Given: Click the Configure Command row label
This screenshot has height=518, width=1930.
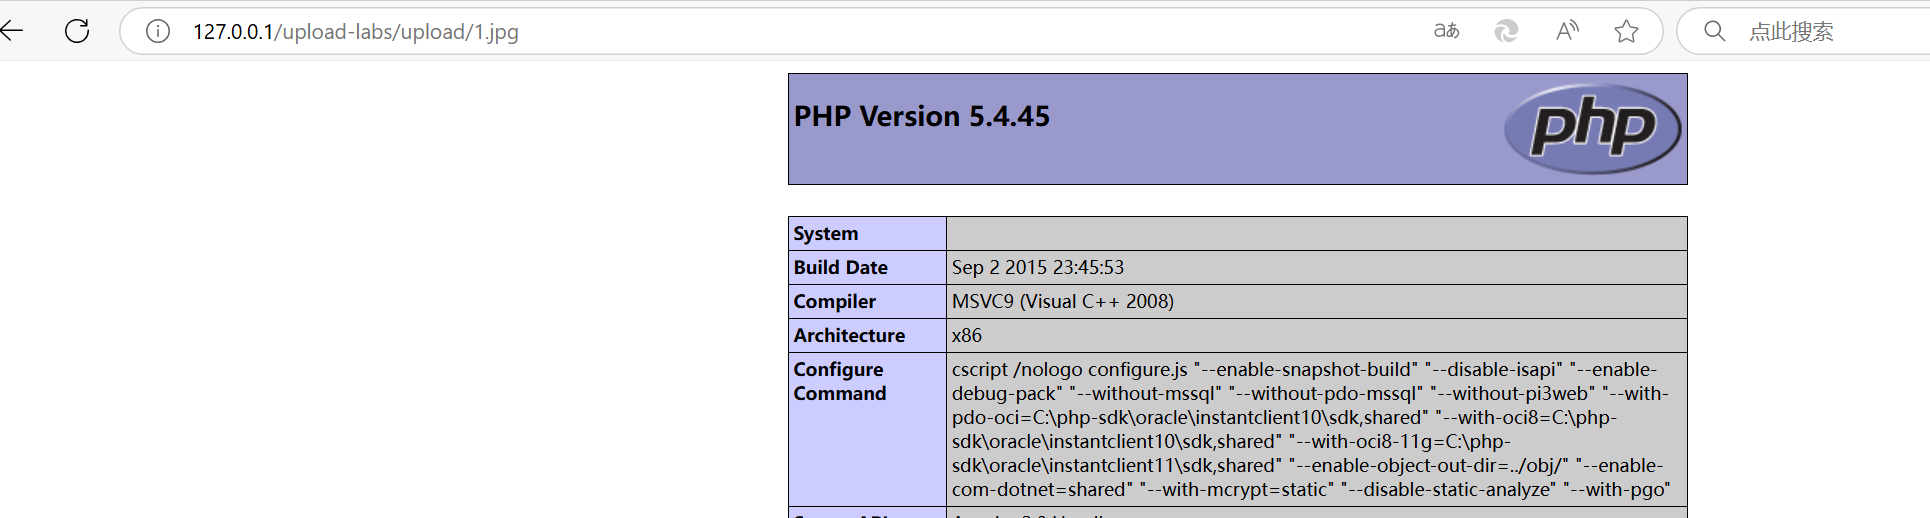Looking at the screenshot, I should click(840, 382).
